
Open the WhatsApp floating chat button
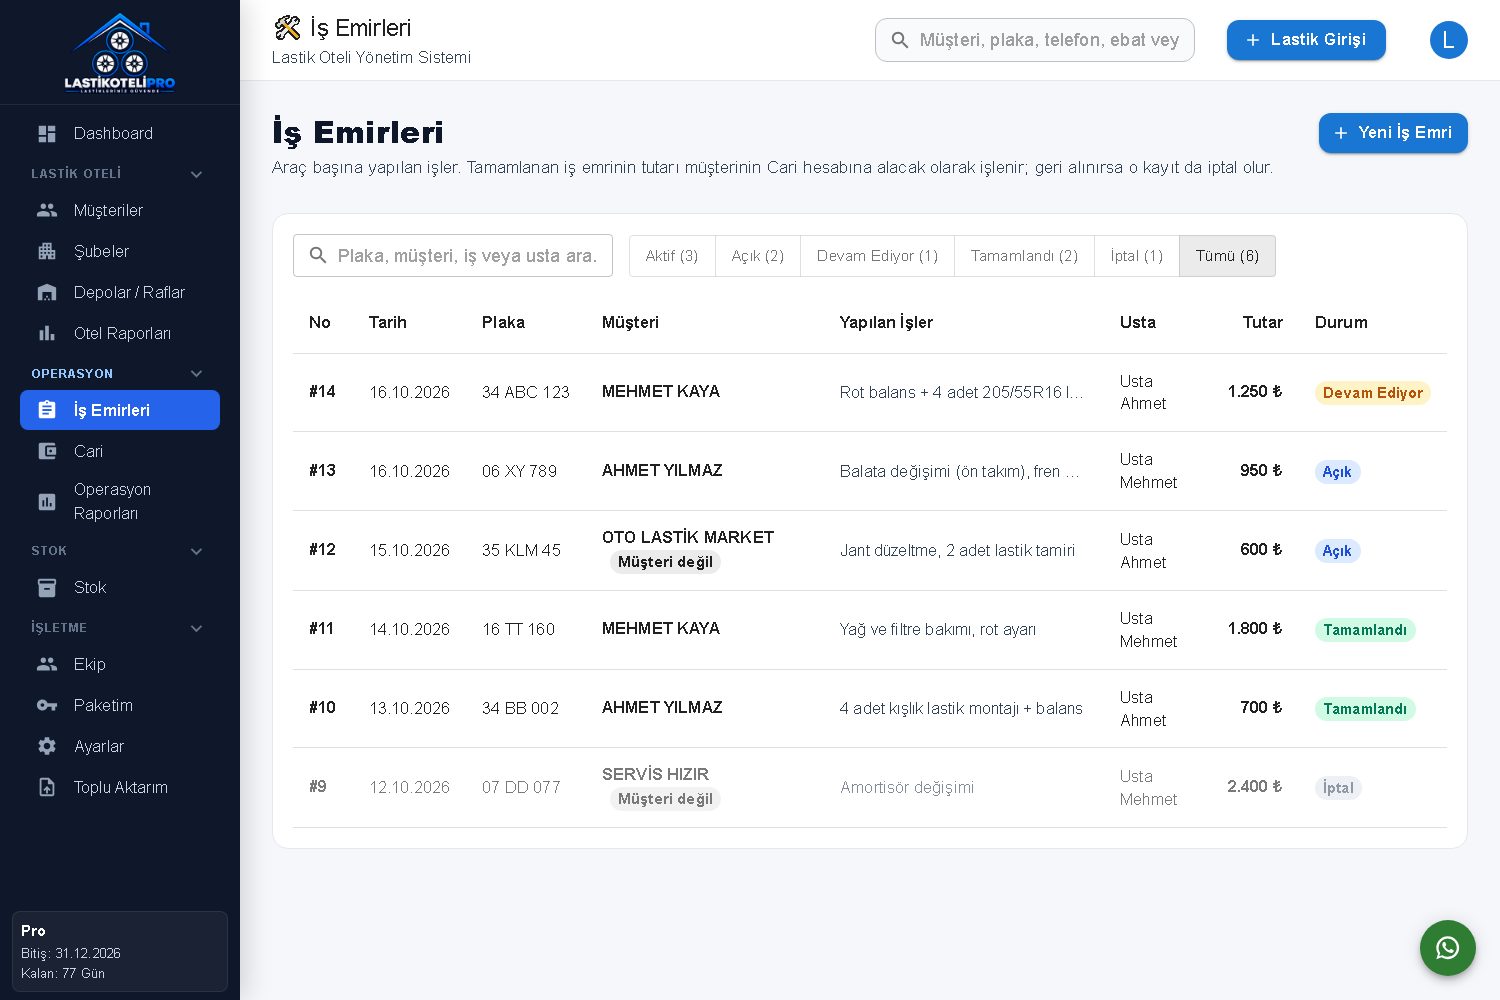(x=1448, y=948)
